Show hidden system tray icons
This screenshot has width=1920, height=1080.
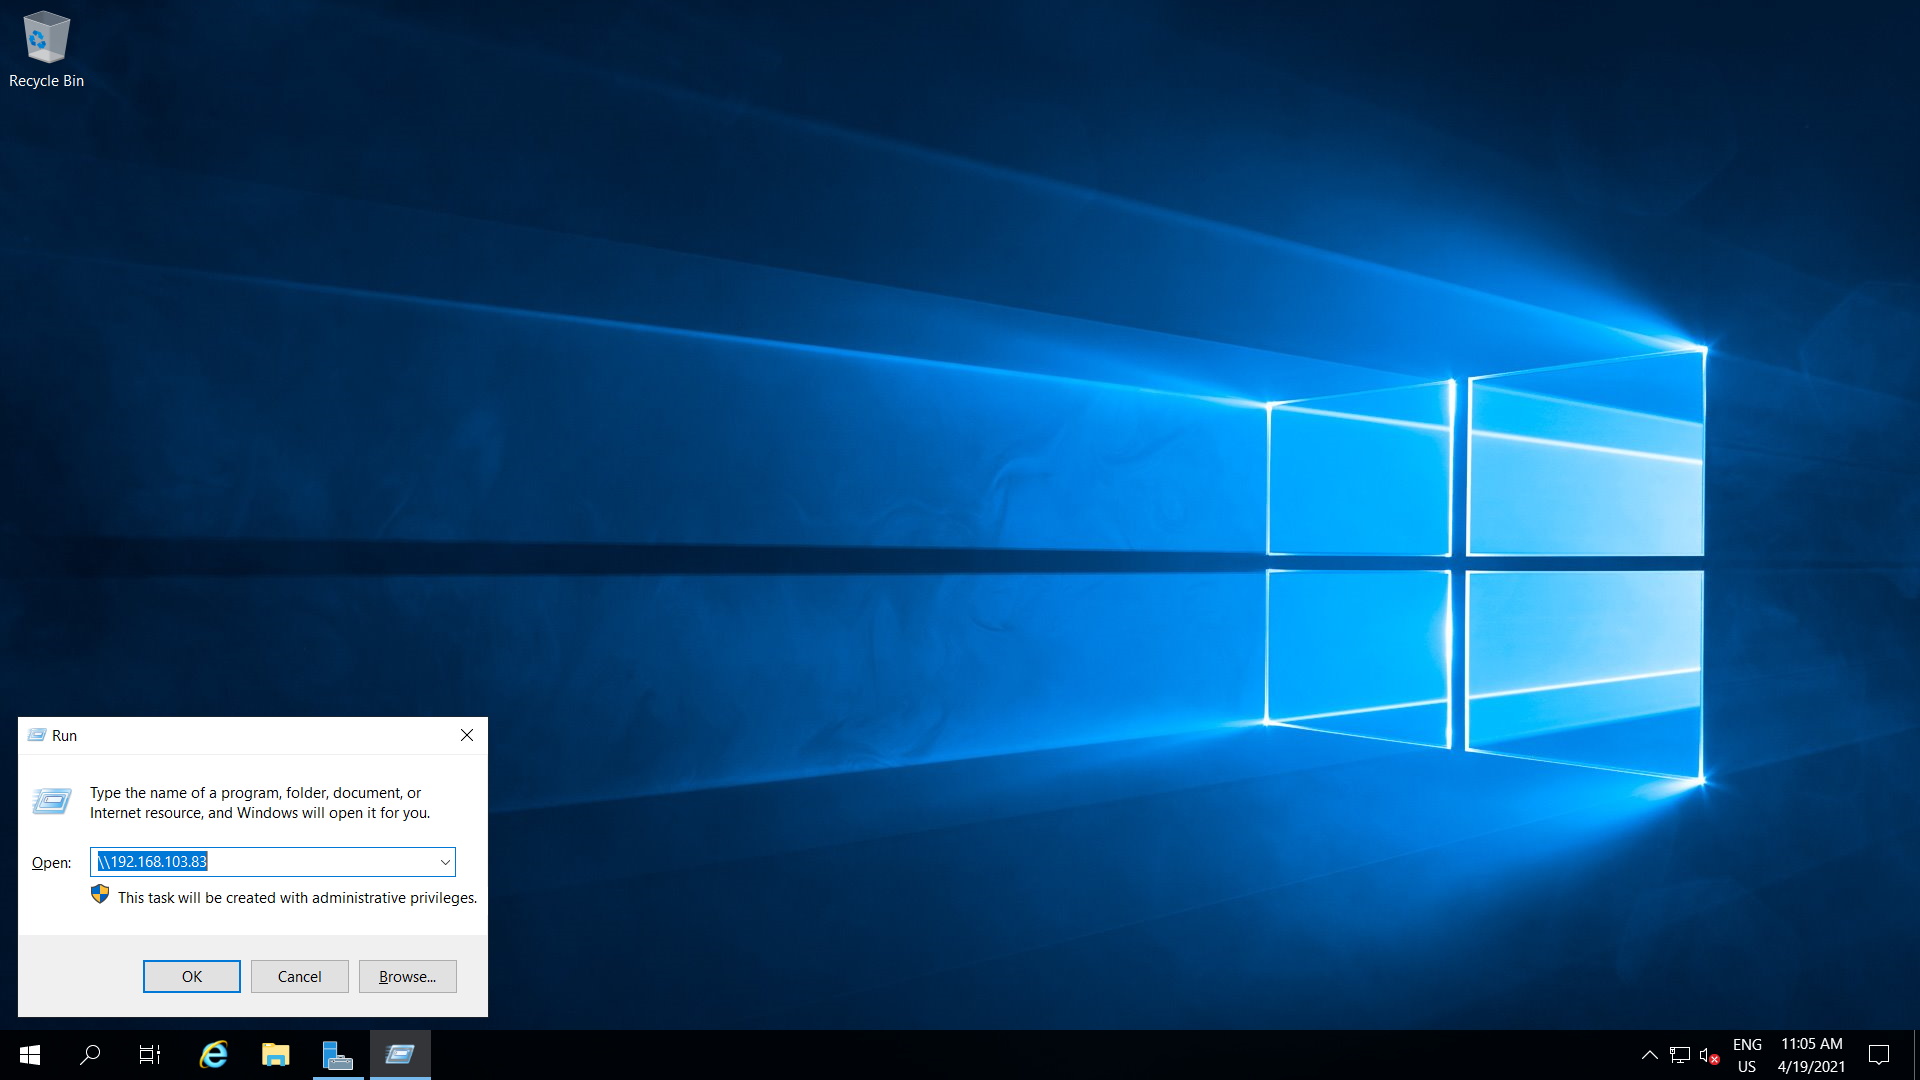1650,1055
